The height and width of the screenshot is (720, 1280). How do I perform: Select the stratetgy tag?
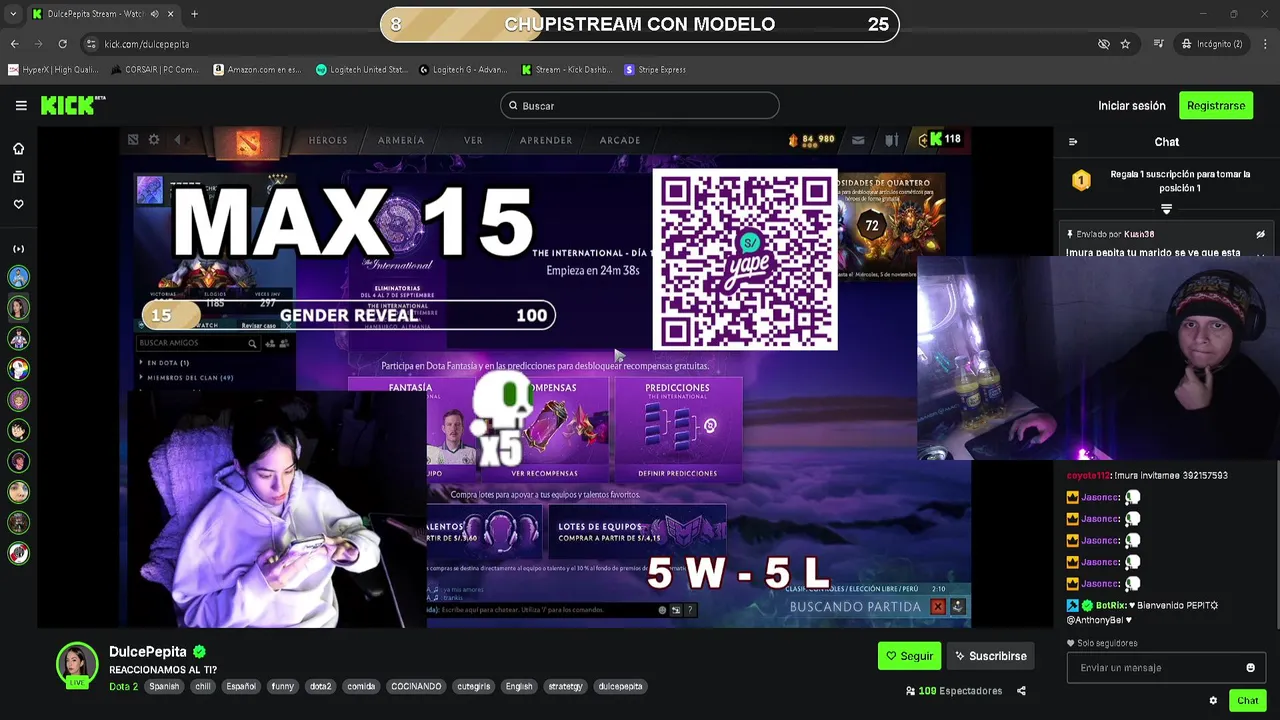(x=566, y=687)
